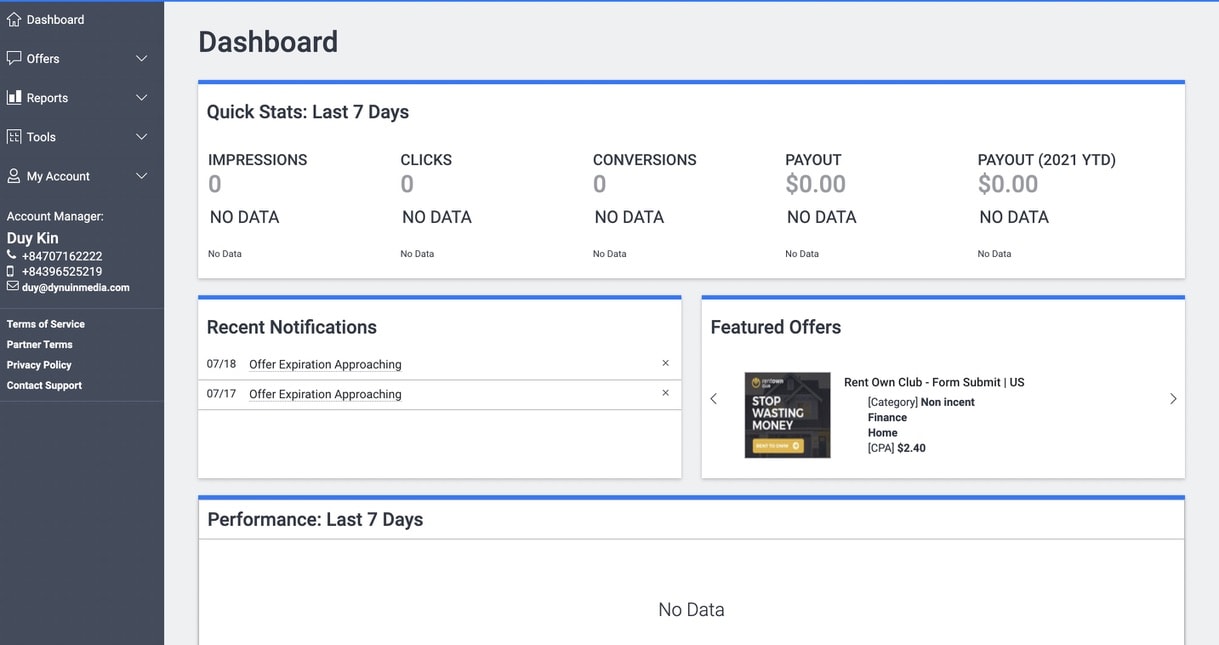
Task: Click account manager email duy@dynuinmedia.com
Action: tap(76, 287)
